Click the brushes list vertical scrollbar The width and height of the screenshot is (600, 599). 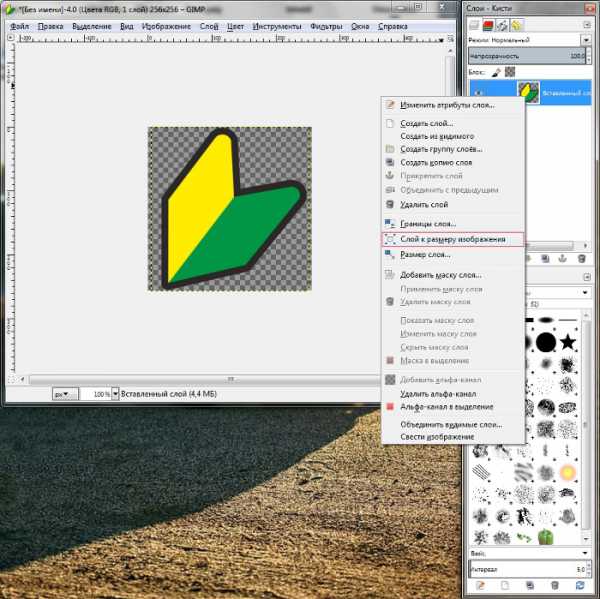click(586, 426)
